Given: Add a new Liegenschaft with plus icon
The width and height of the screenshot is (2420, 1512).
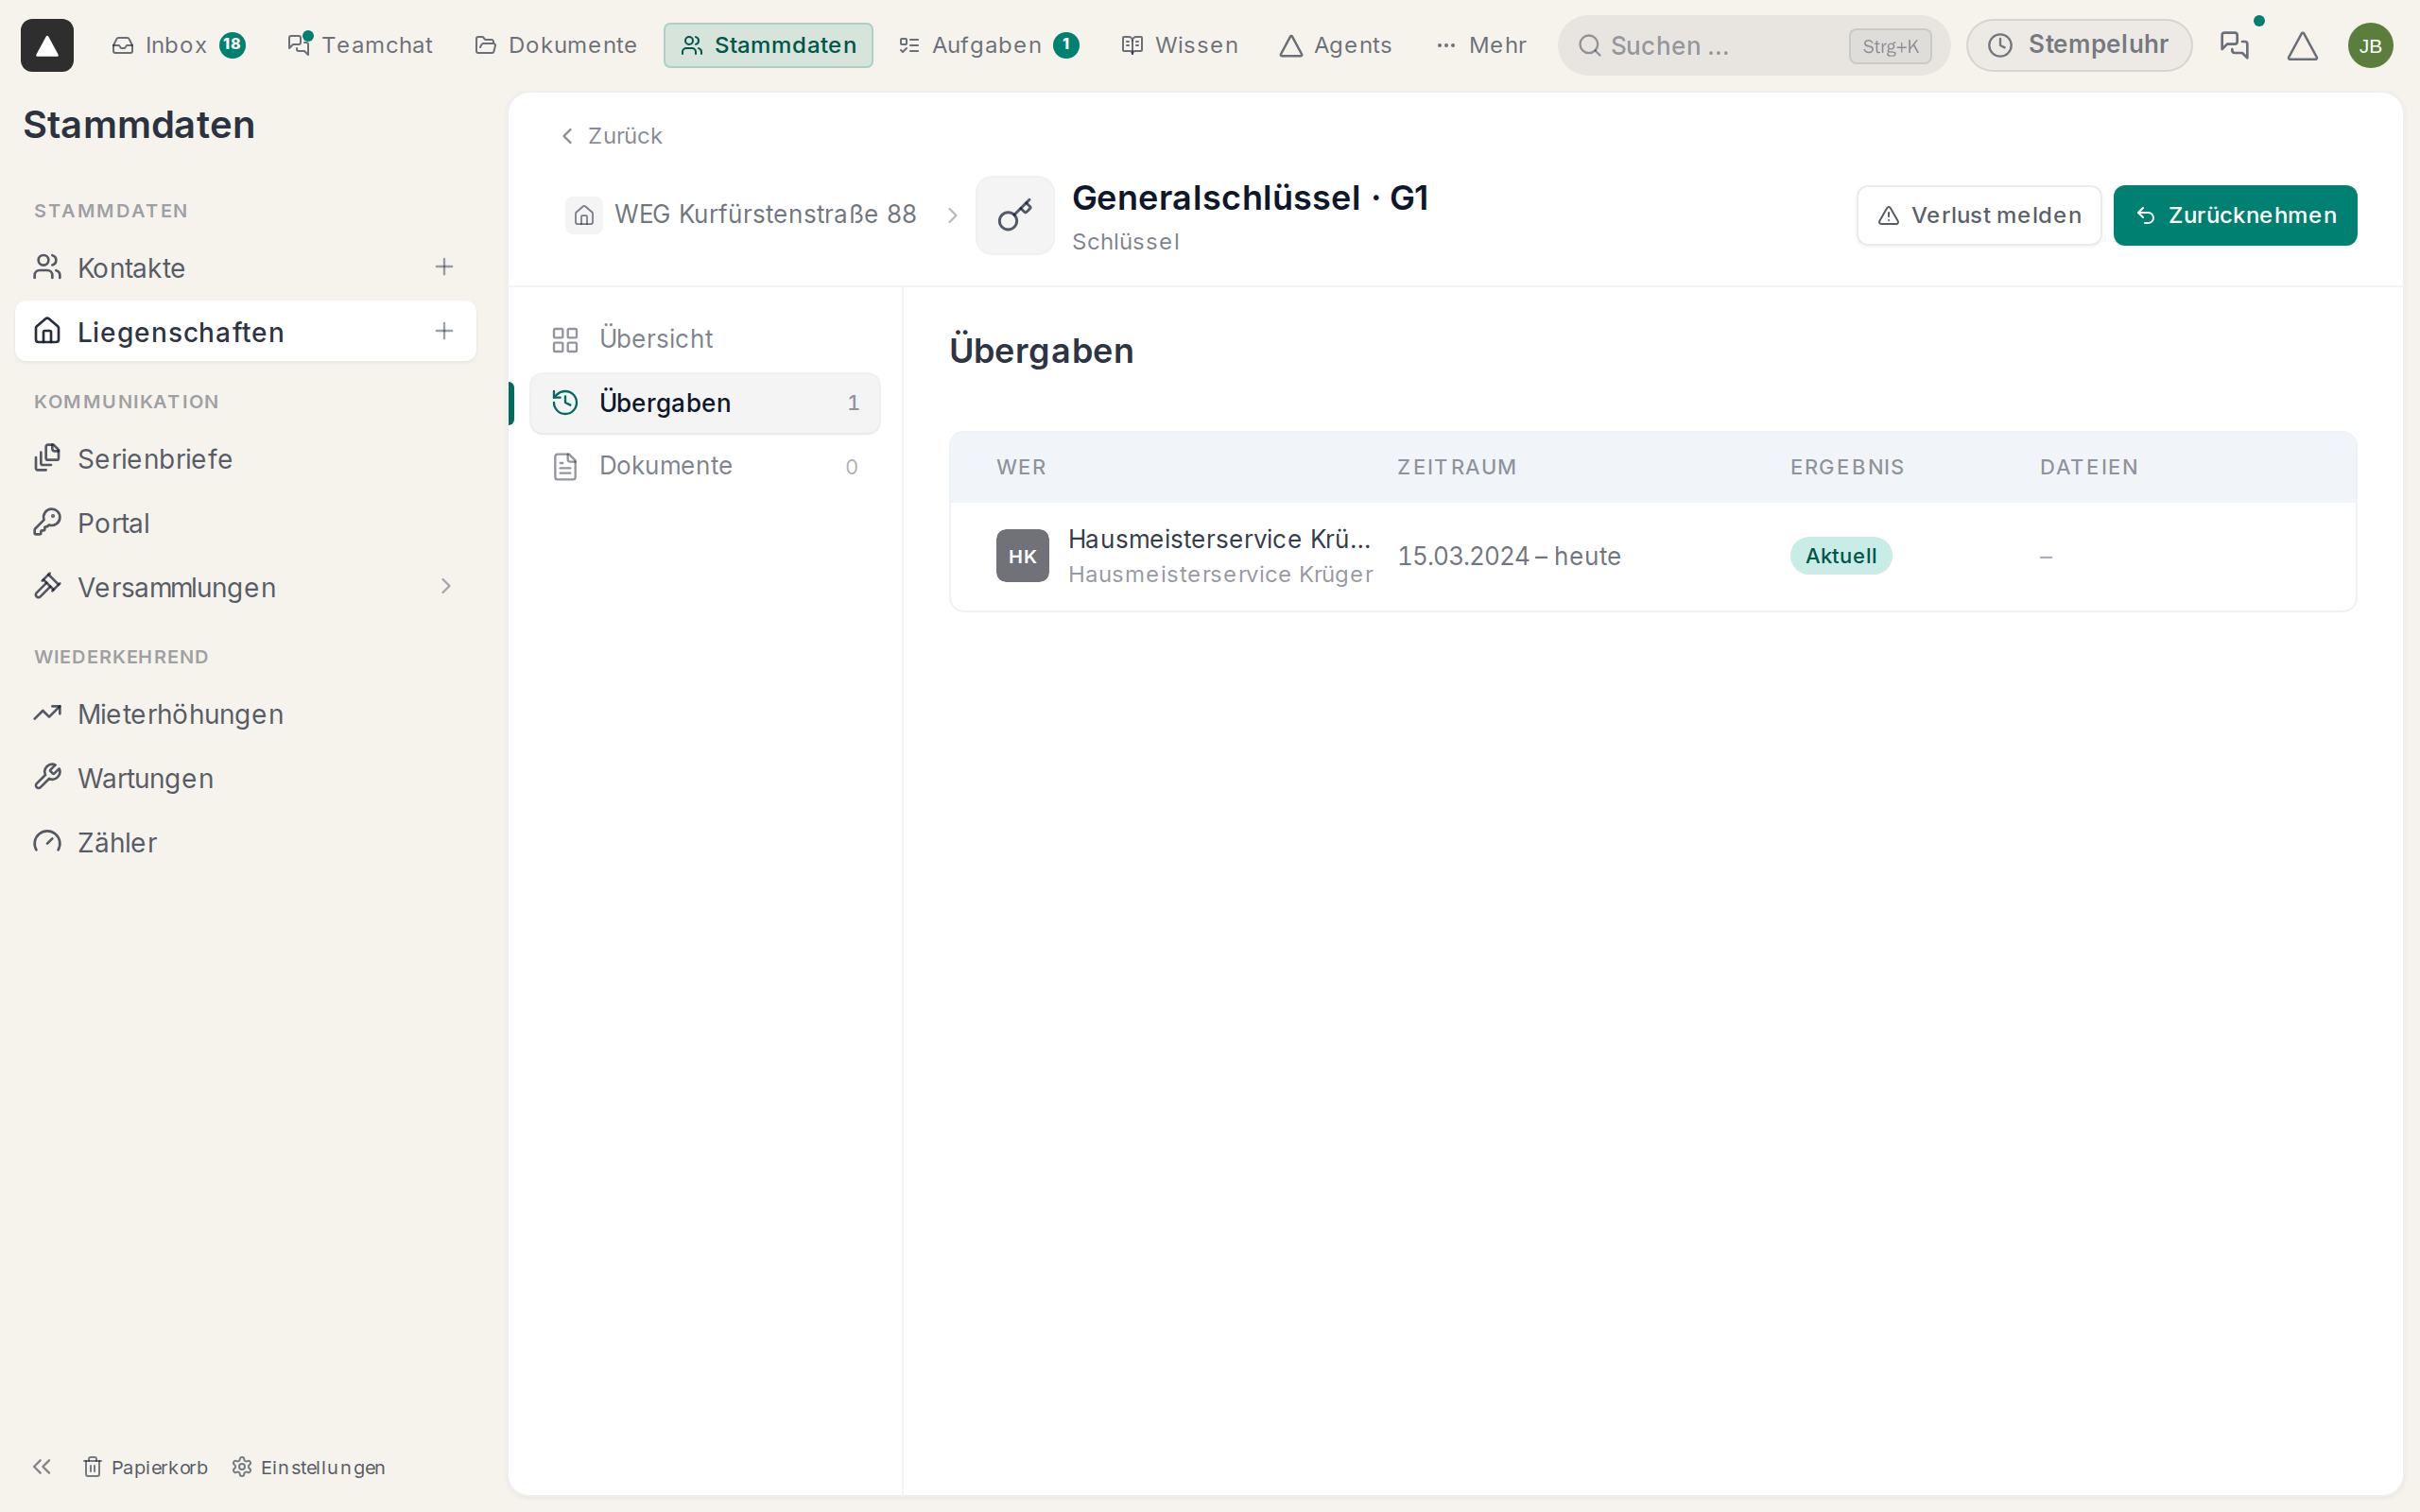Looking at the screenshot, I should (x=444, y=331).
